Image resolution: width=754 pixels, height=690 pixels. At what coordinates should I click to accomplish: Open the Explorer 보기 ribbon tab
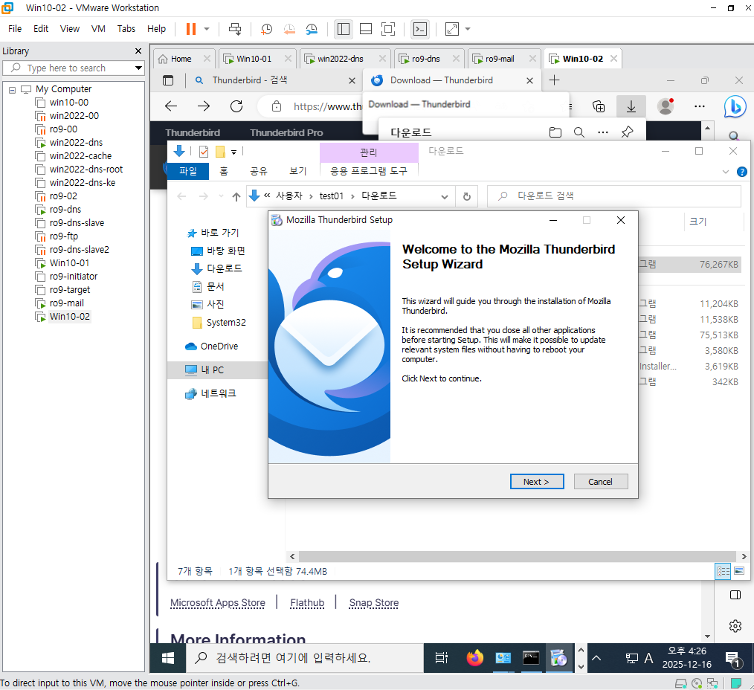point(298,171)
